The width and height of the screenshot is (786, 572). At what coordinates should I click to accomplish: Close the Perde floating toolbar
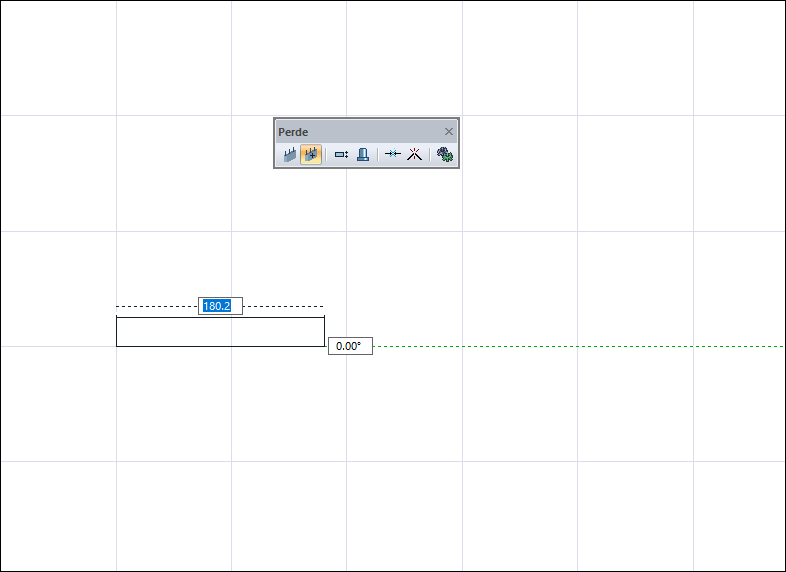click(449, 131)
